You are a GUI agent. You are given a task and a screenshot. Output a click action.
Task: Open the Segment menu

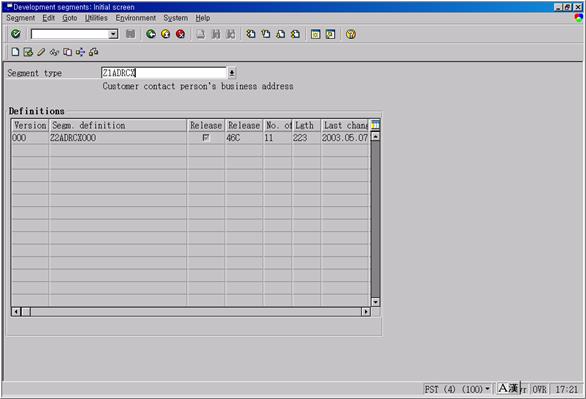21,18
